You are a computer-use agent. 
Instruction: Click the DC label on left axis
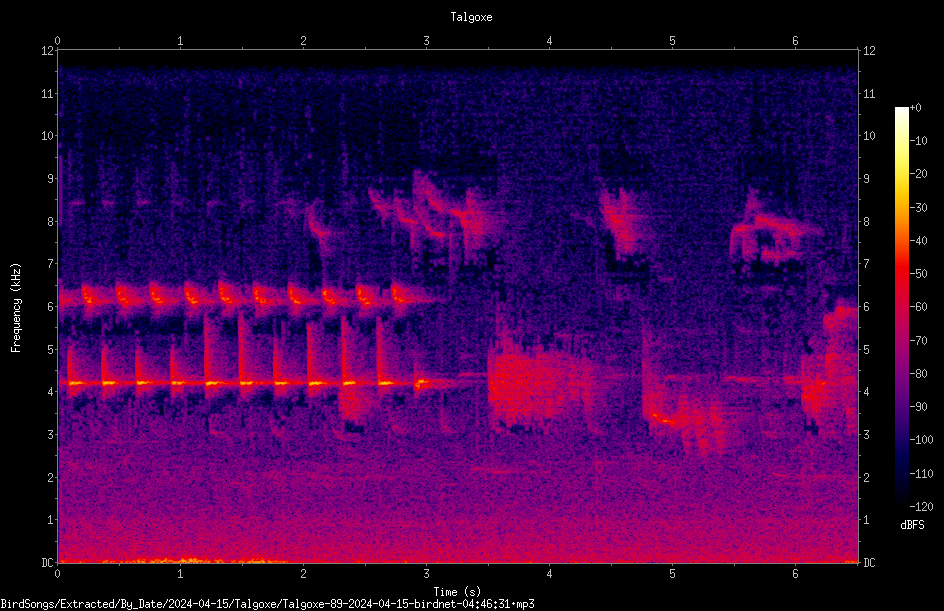(47, 562)
